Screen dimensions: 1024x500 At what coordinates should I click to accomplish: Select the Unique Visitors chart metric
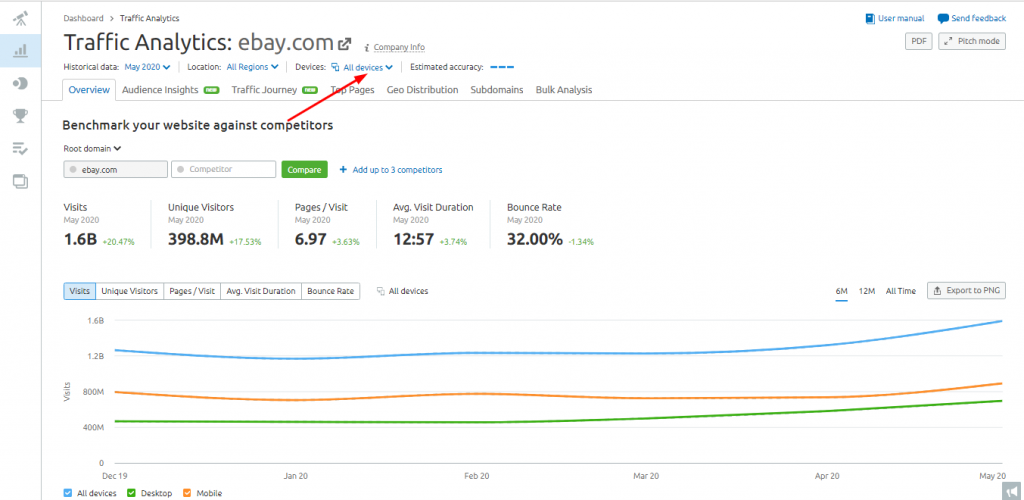(129, 291)
